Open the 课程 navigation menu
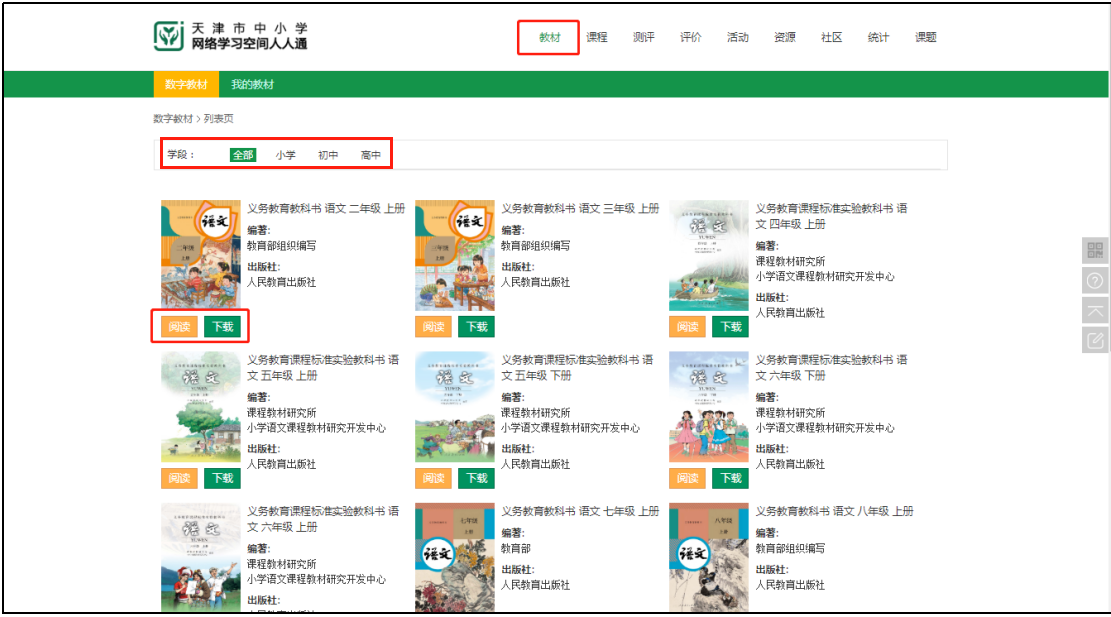This screenshot has height=617, width=1111. click(597, 38)
